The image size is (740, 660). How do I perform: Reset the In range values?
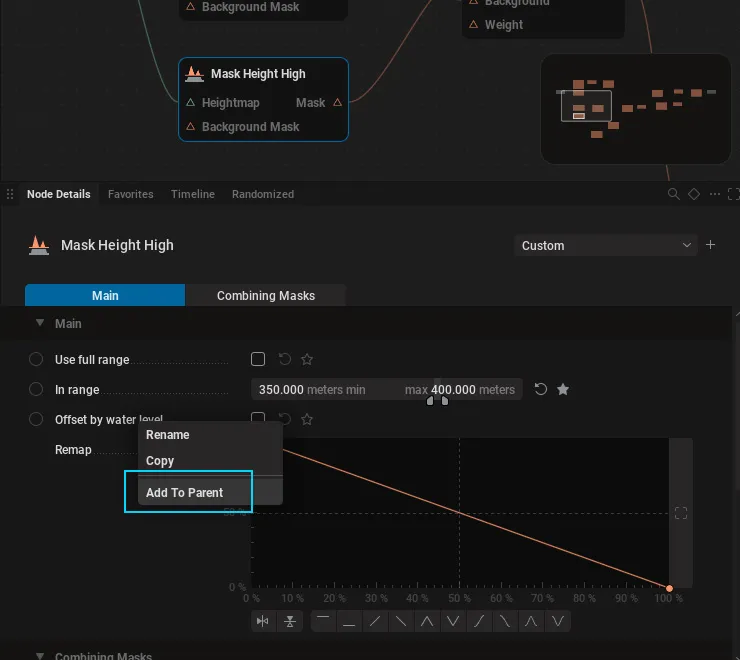[x=541, y=389]
